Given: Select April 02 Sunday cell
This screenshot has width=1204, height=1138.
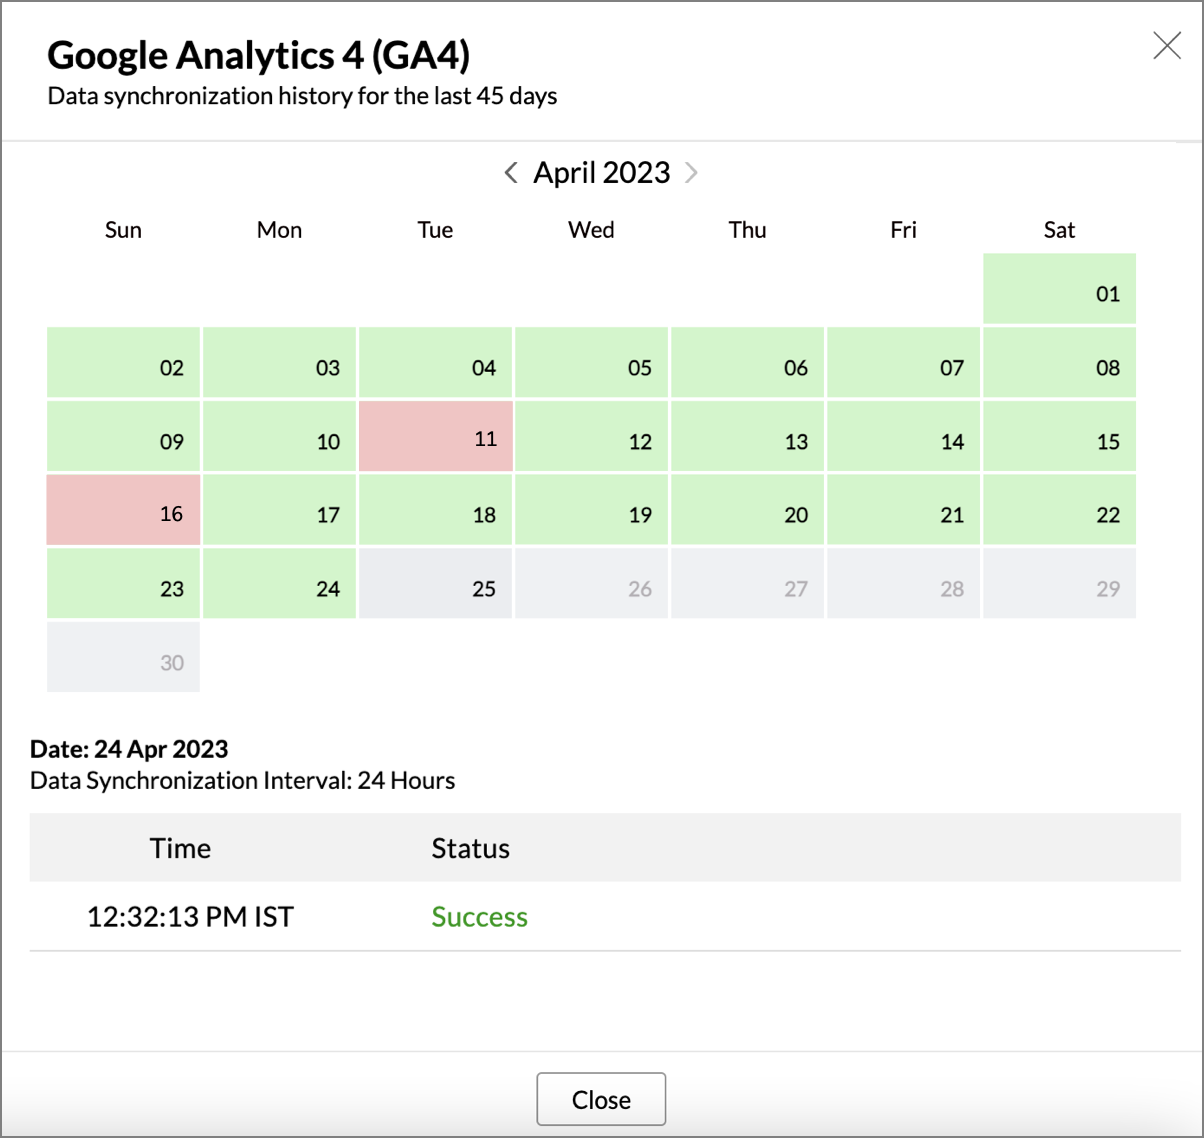Looking at the screenshot, I should tap(124, 363).
